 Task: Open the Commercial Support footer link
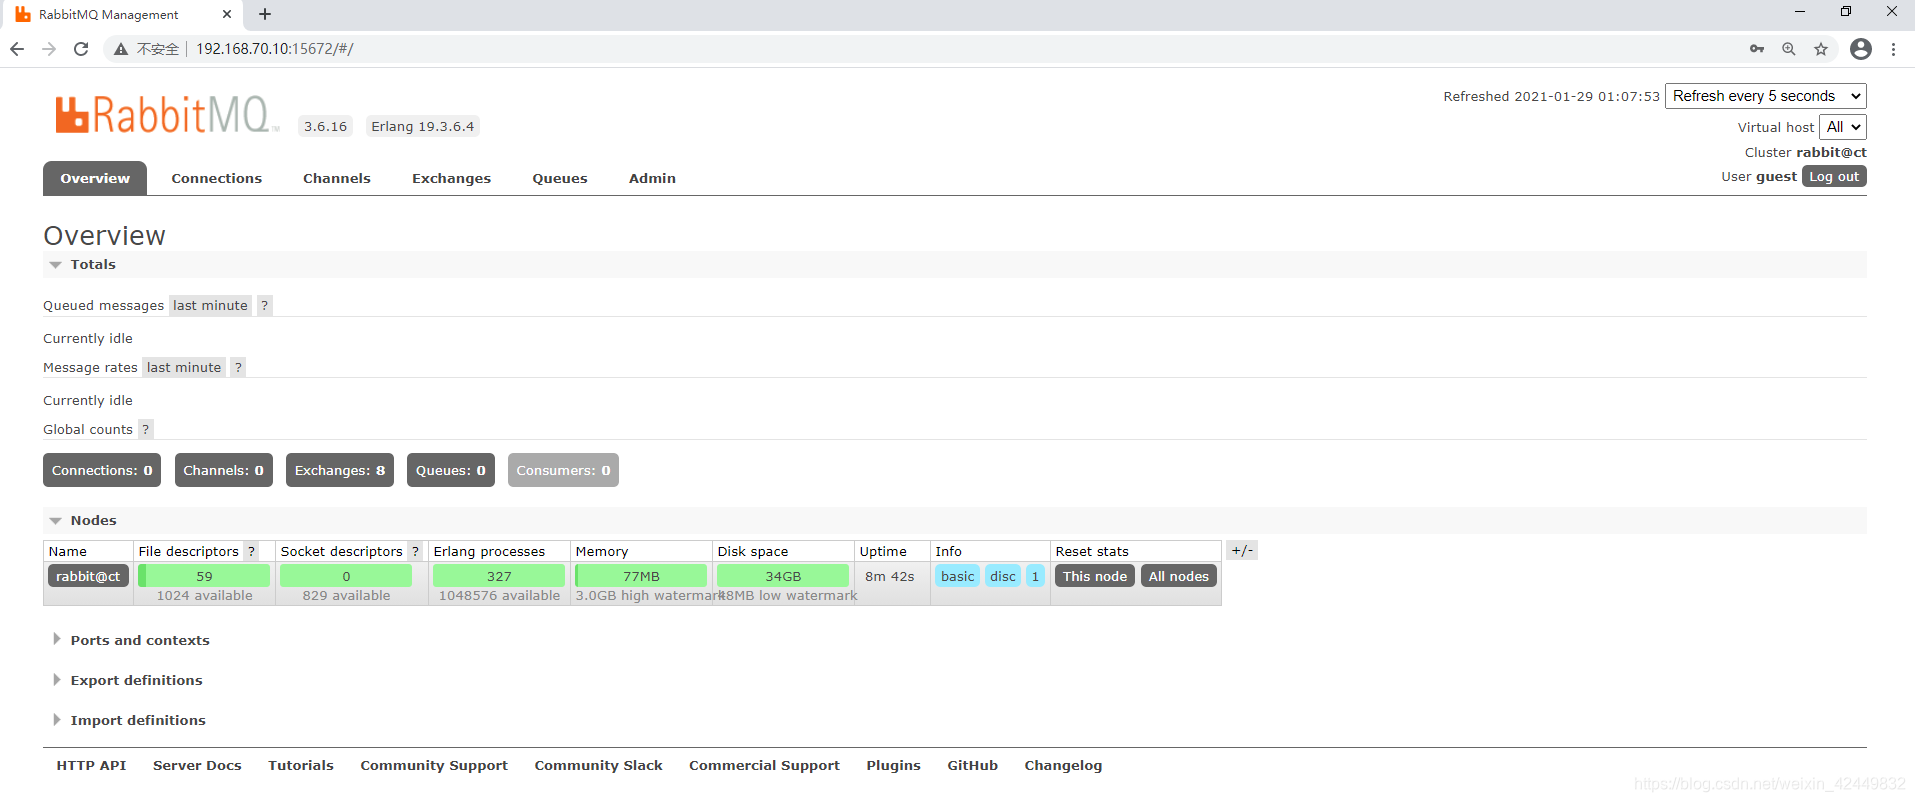click(x=764, y=766)
